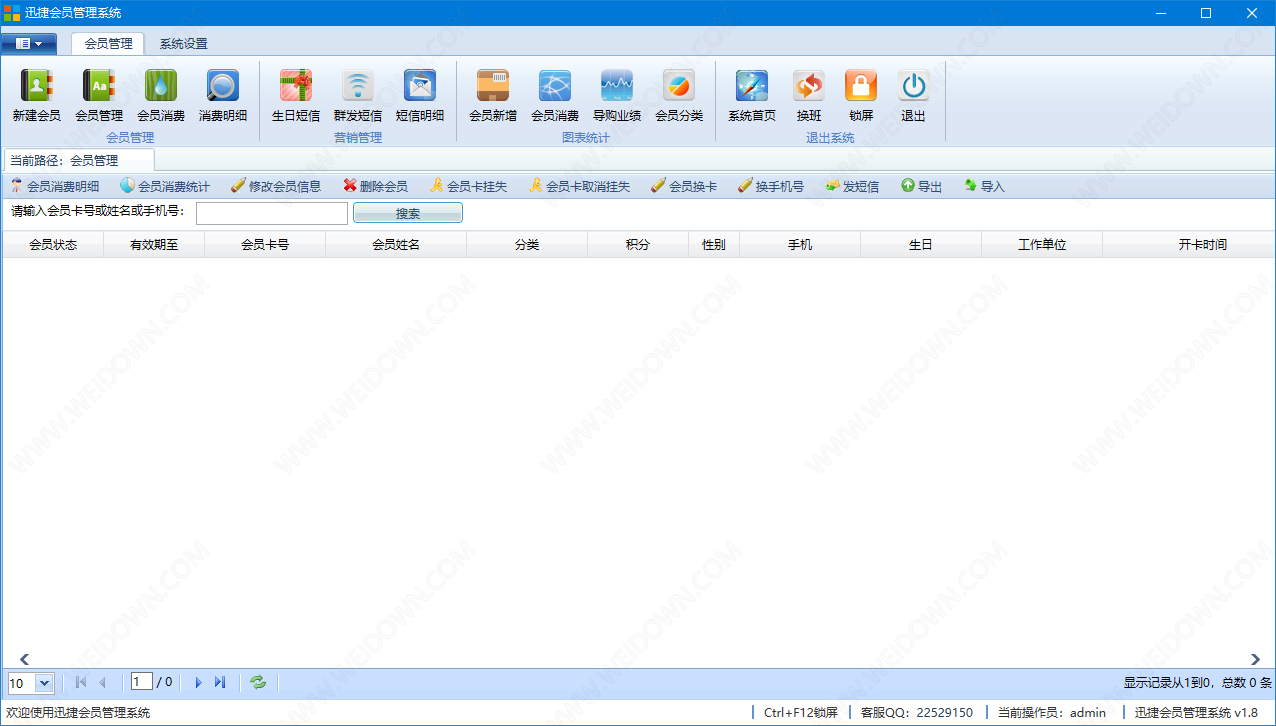Click 导入 import toolbar item

[985, 186]
